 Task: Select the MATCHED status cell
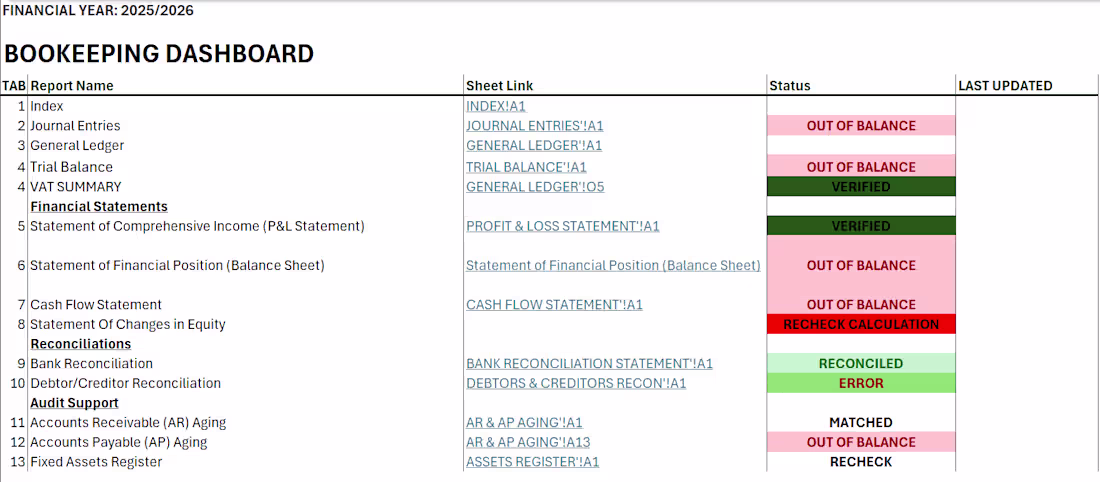pos(861,423)
